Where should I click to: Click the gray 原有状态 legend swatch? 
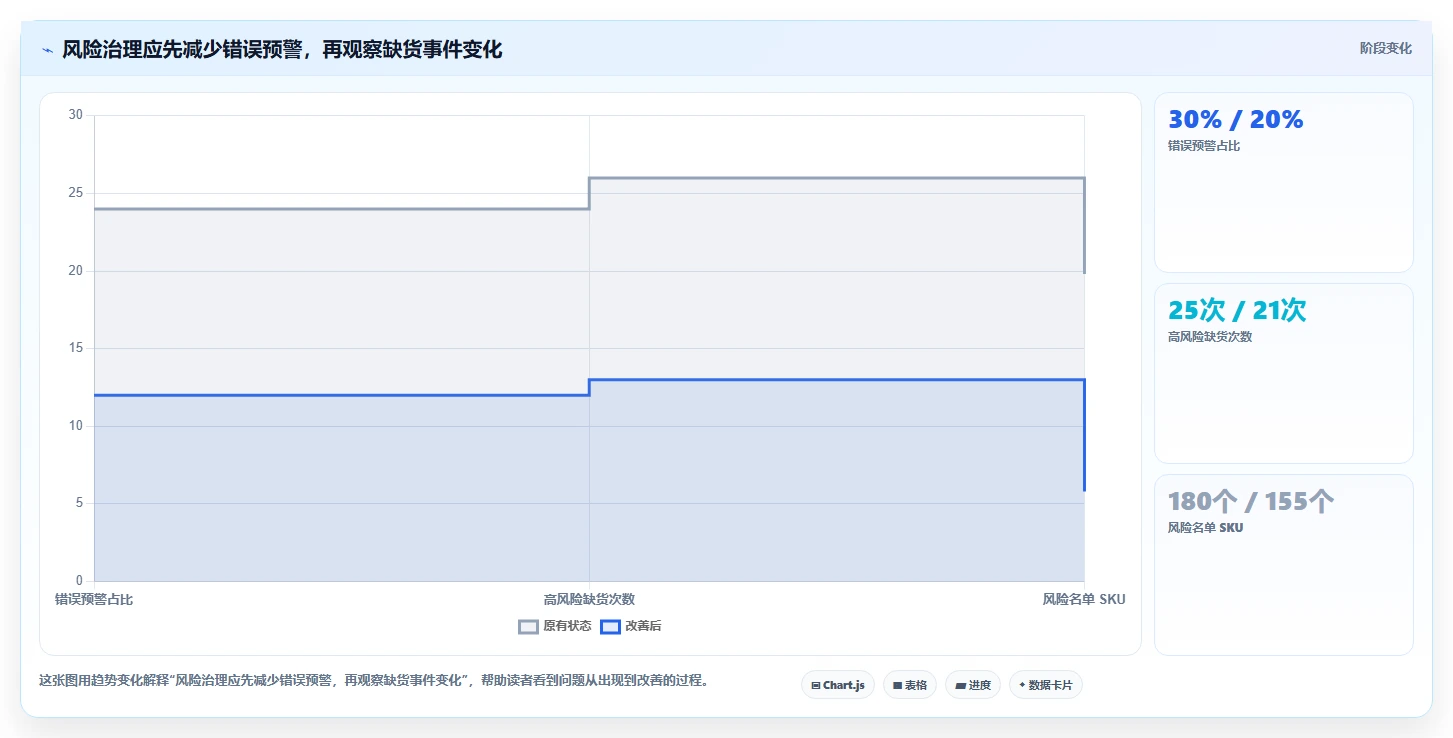tap(529, 627)
